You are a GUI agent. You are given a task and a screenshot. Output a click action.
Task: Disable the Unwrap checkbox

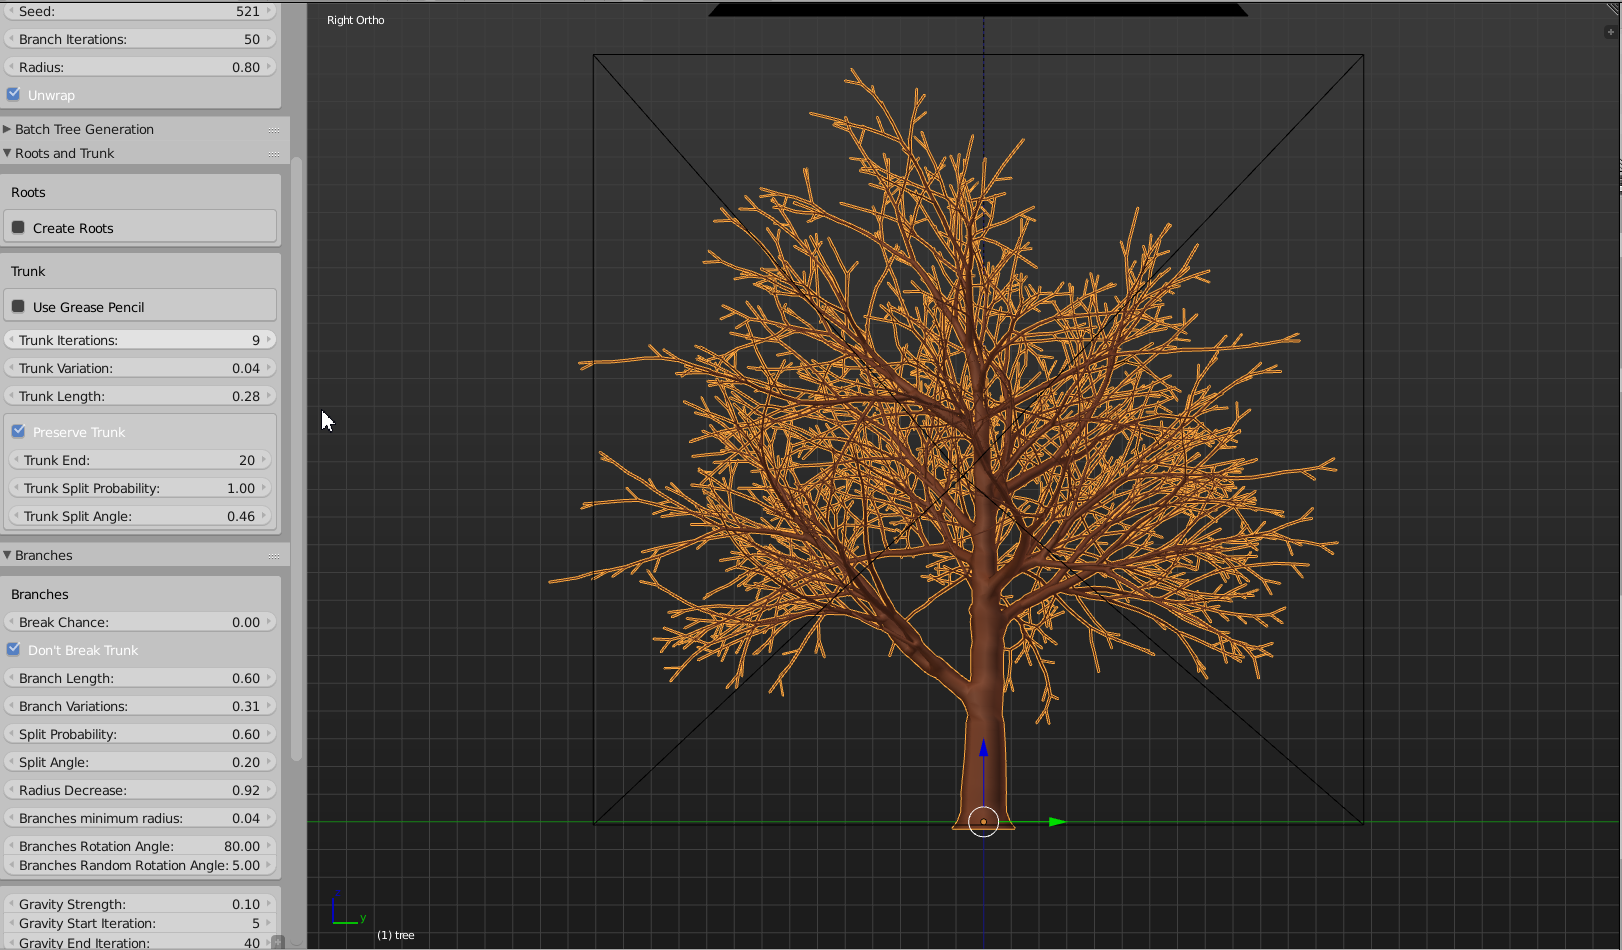(14, 95)
